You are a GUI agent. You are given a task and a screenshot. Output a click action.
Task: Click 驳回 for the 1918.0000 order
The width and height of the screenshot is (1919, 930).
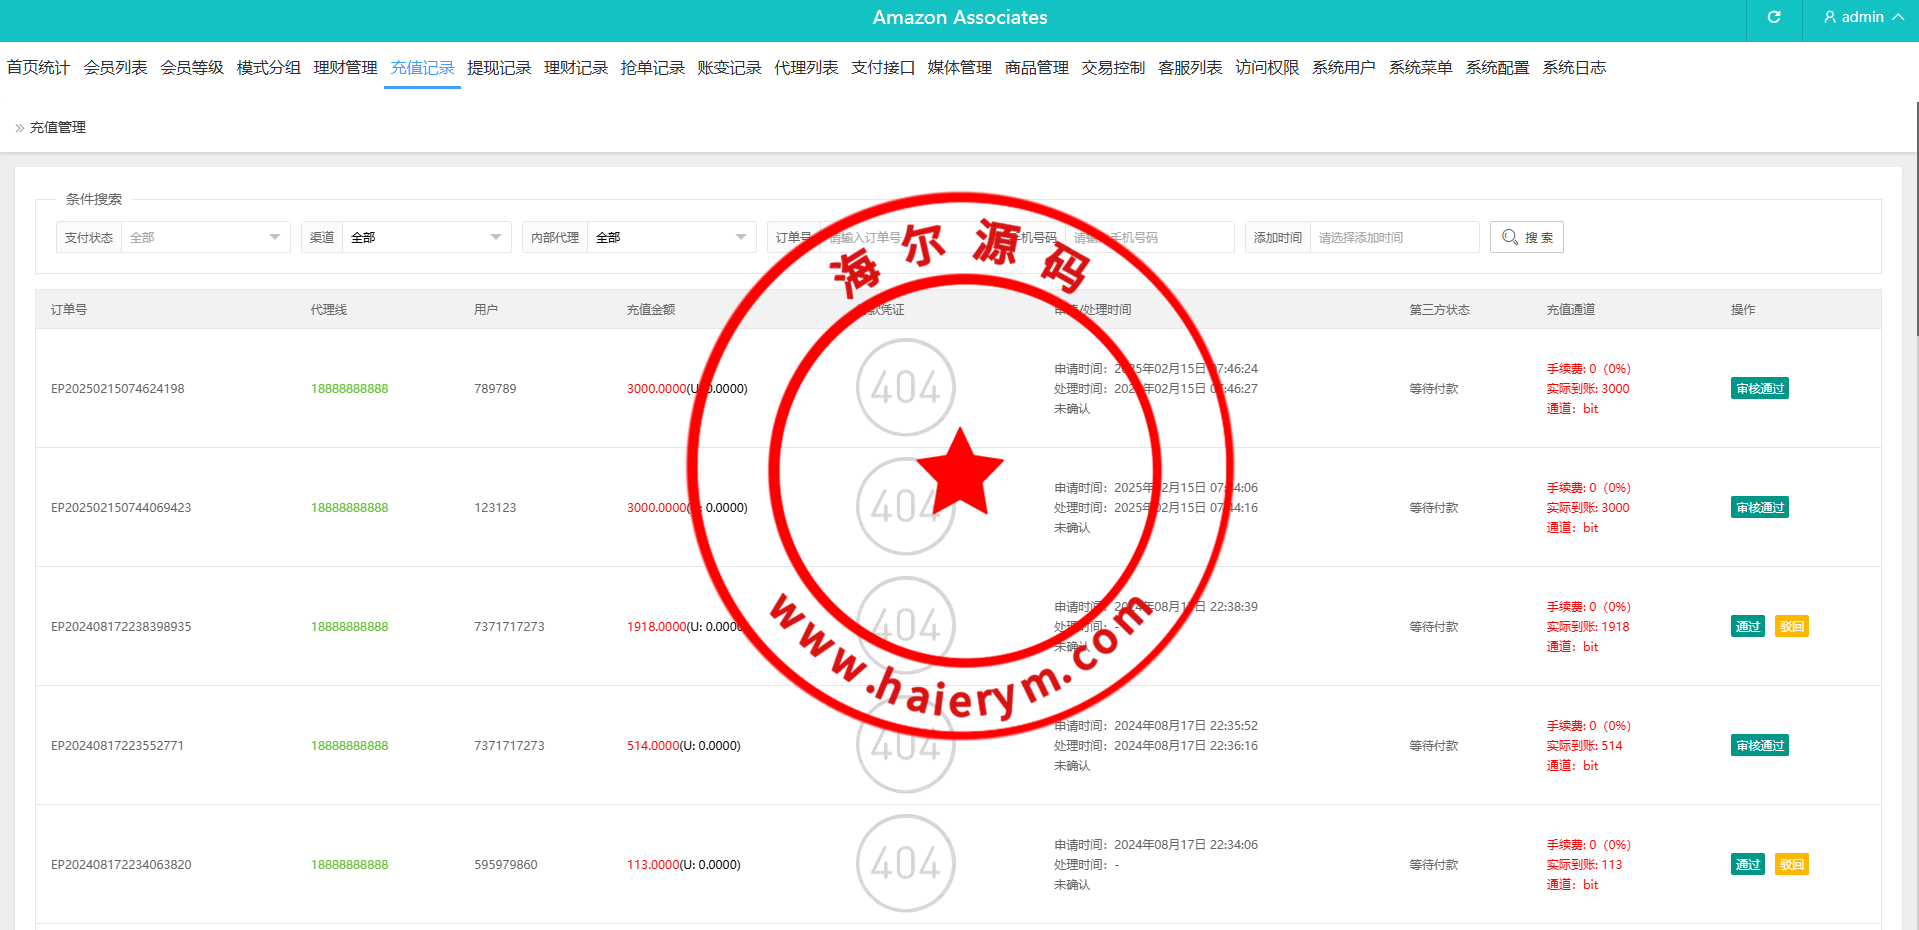(1791, 627)
